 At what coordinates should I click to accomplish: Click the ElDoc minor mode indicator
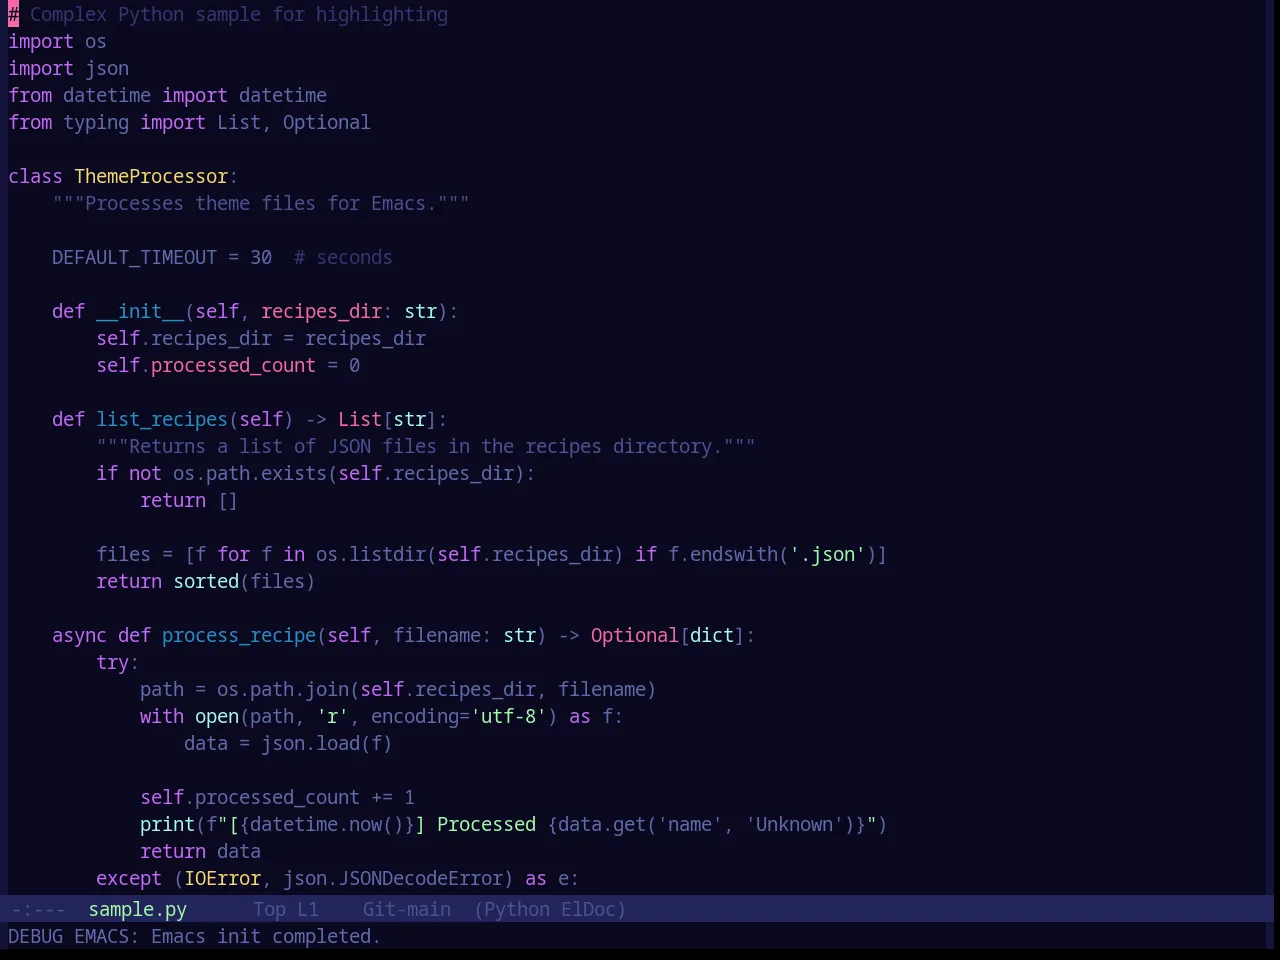pyautogui.click(x=588, y=909)
